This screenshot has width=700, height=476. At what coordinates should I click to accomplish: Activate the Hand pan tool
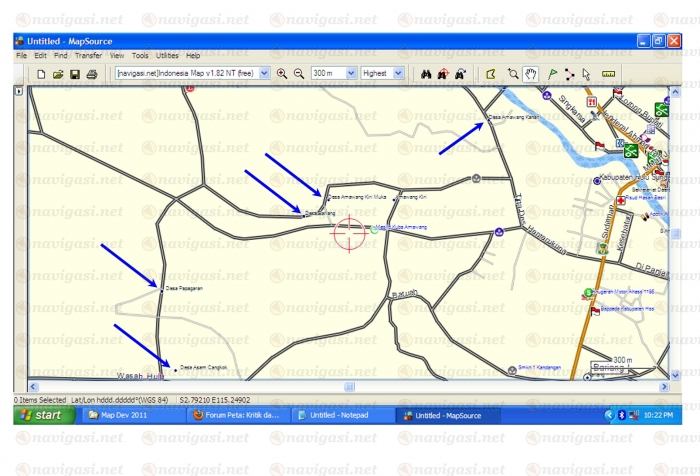pyautogui.click(x=531, y=74)
